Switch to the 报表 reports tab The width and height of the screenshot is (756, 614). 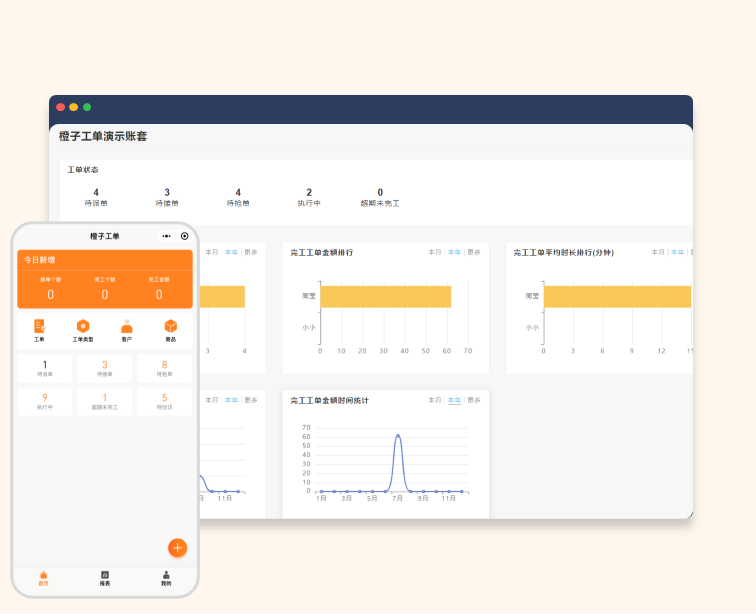(105, 578)
